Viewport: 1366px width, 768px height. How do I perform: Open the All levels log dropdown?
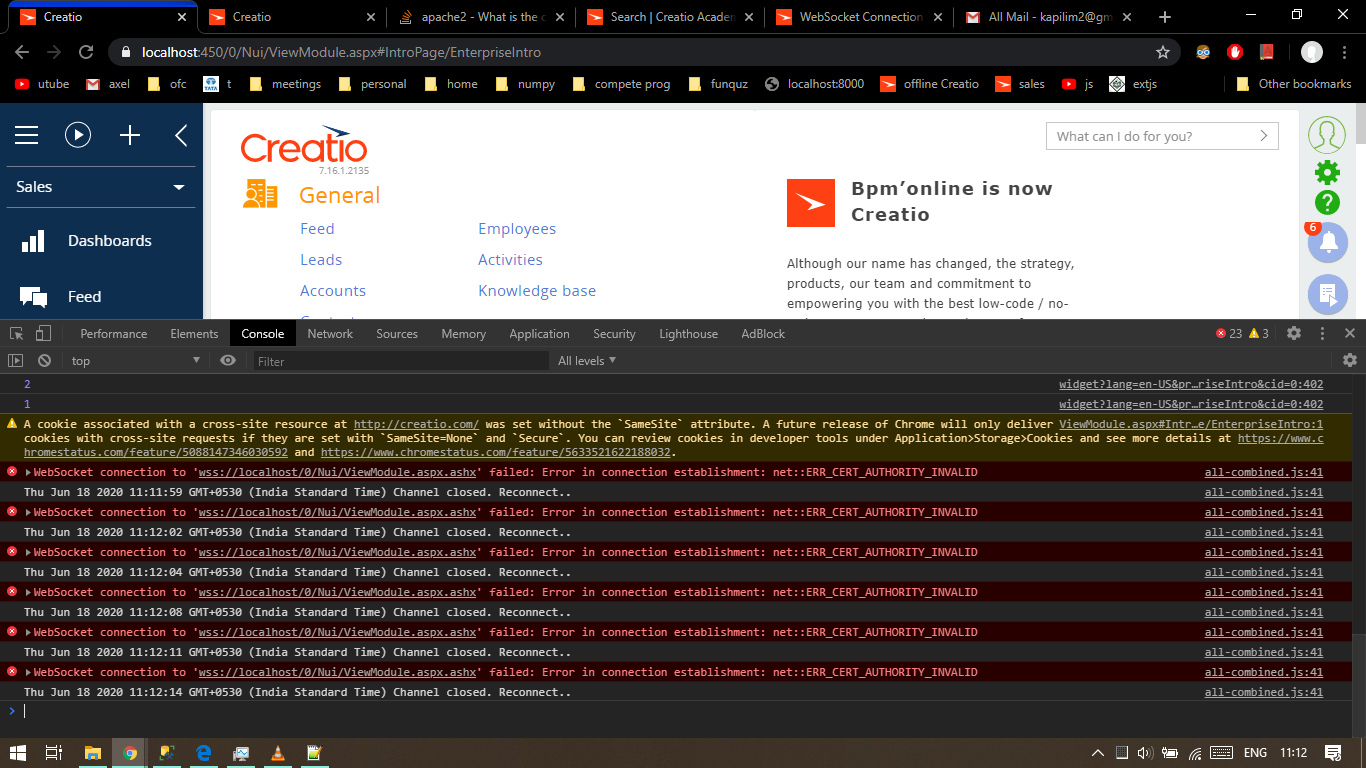click(x=587, y=360)
